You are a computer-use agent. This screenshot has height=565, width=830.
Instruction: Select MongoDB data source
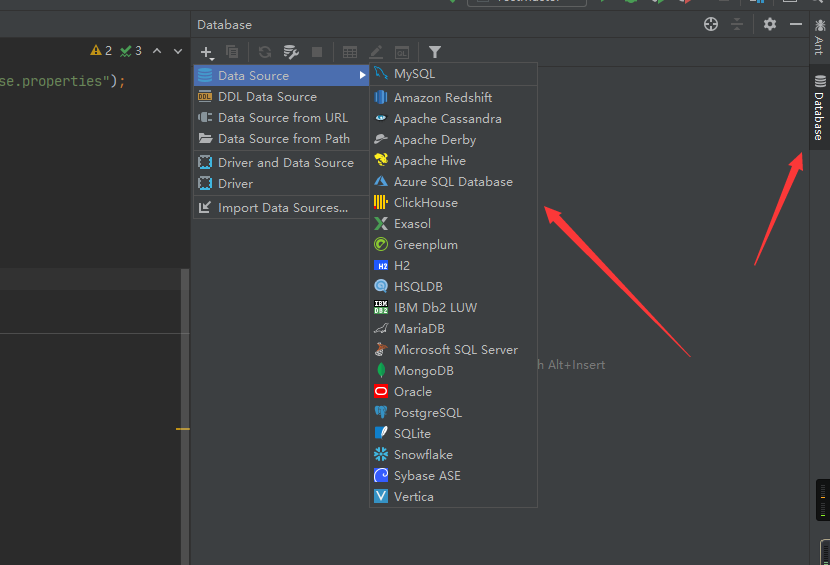point(454,371)
